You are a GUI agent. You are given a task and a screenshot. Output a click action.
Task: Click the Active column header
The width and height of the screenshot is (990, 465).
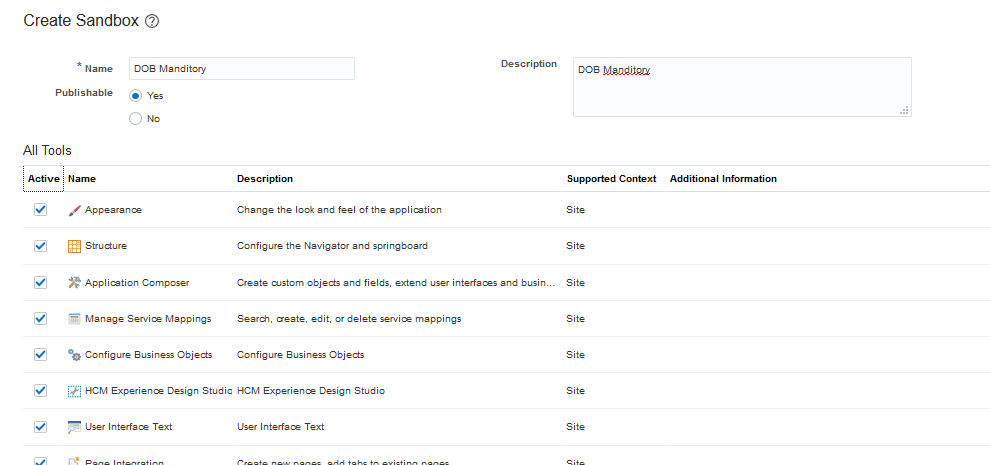[x=44, y=179]
